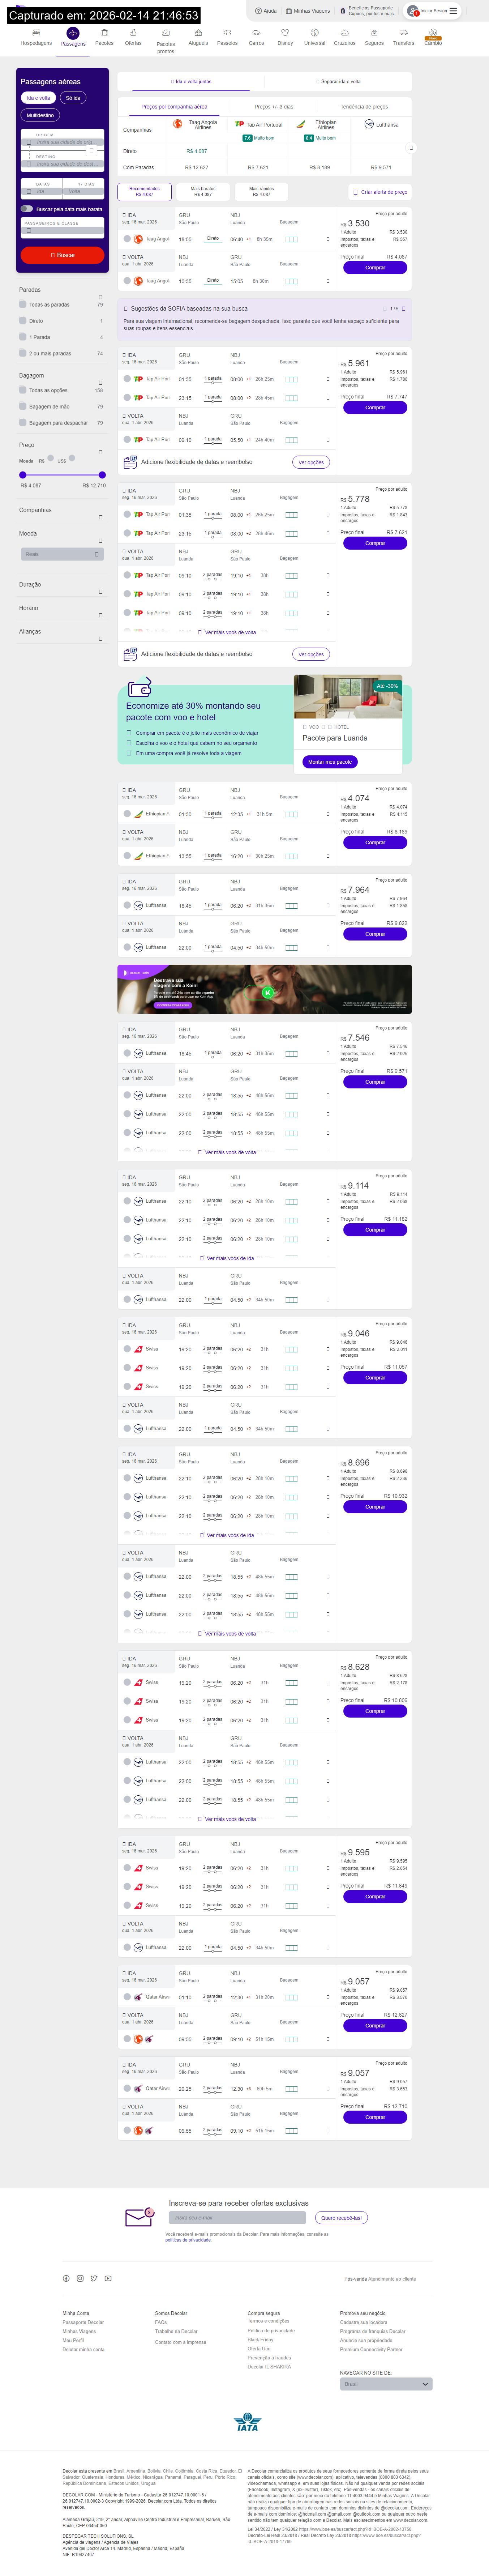
Task: Select the 'Mais baratos' sorting tab
Action: 202,191
